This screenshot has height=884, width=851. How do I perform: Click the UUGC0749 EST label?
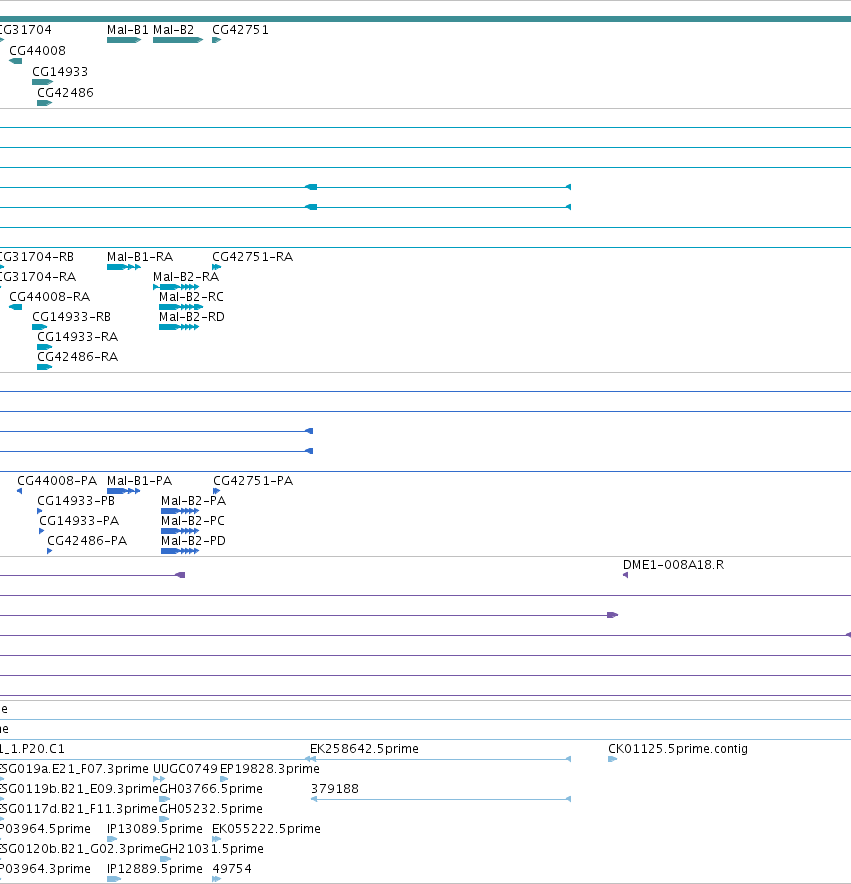point(186,769)
